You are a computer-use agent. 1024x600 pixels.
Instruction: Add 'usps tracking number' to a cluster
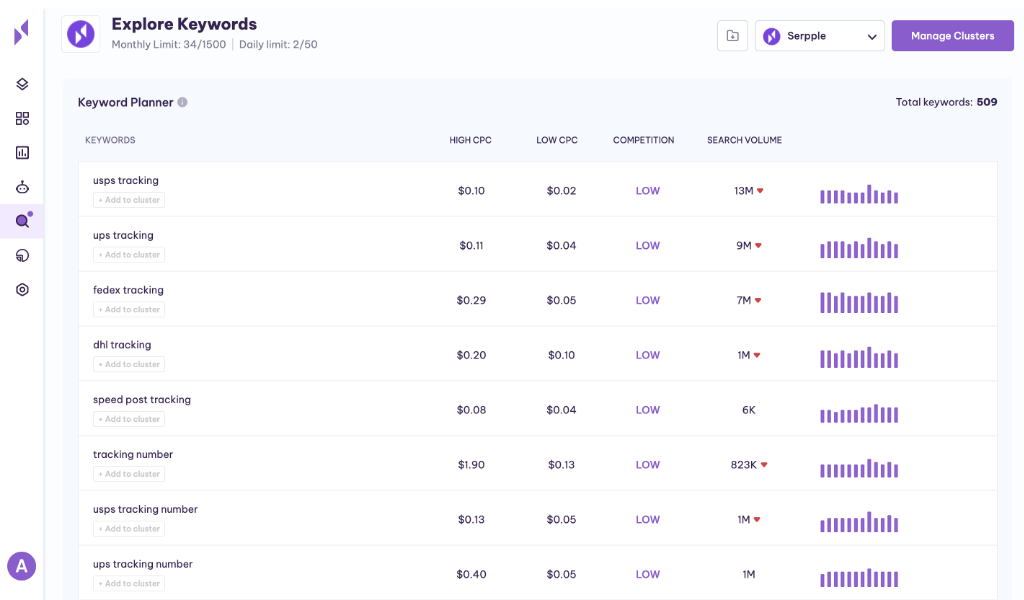pyautogui.click(x=129, y=529)
